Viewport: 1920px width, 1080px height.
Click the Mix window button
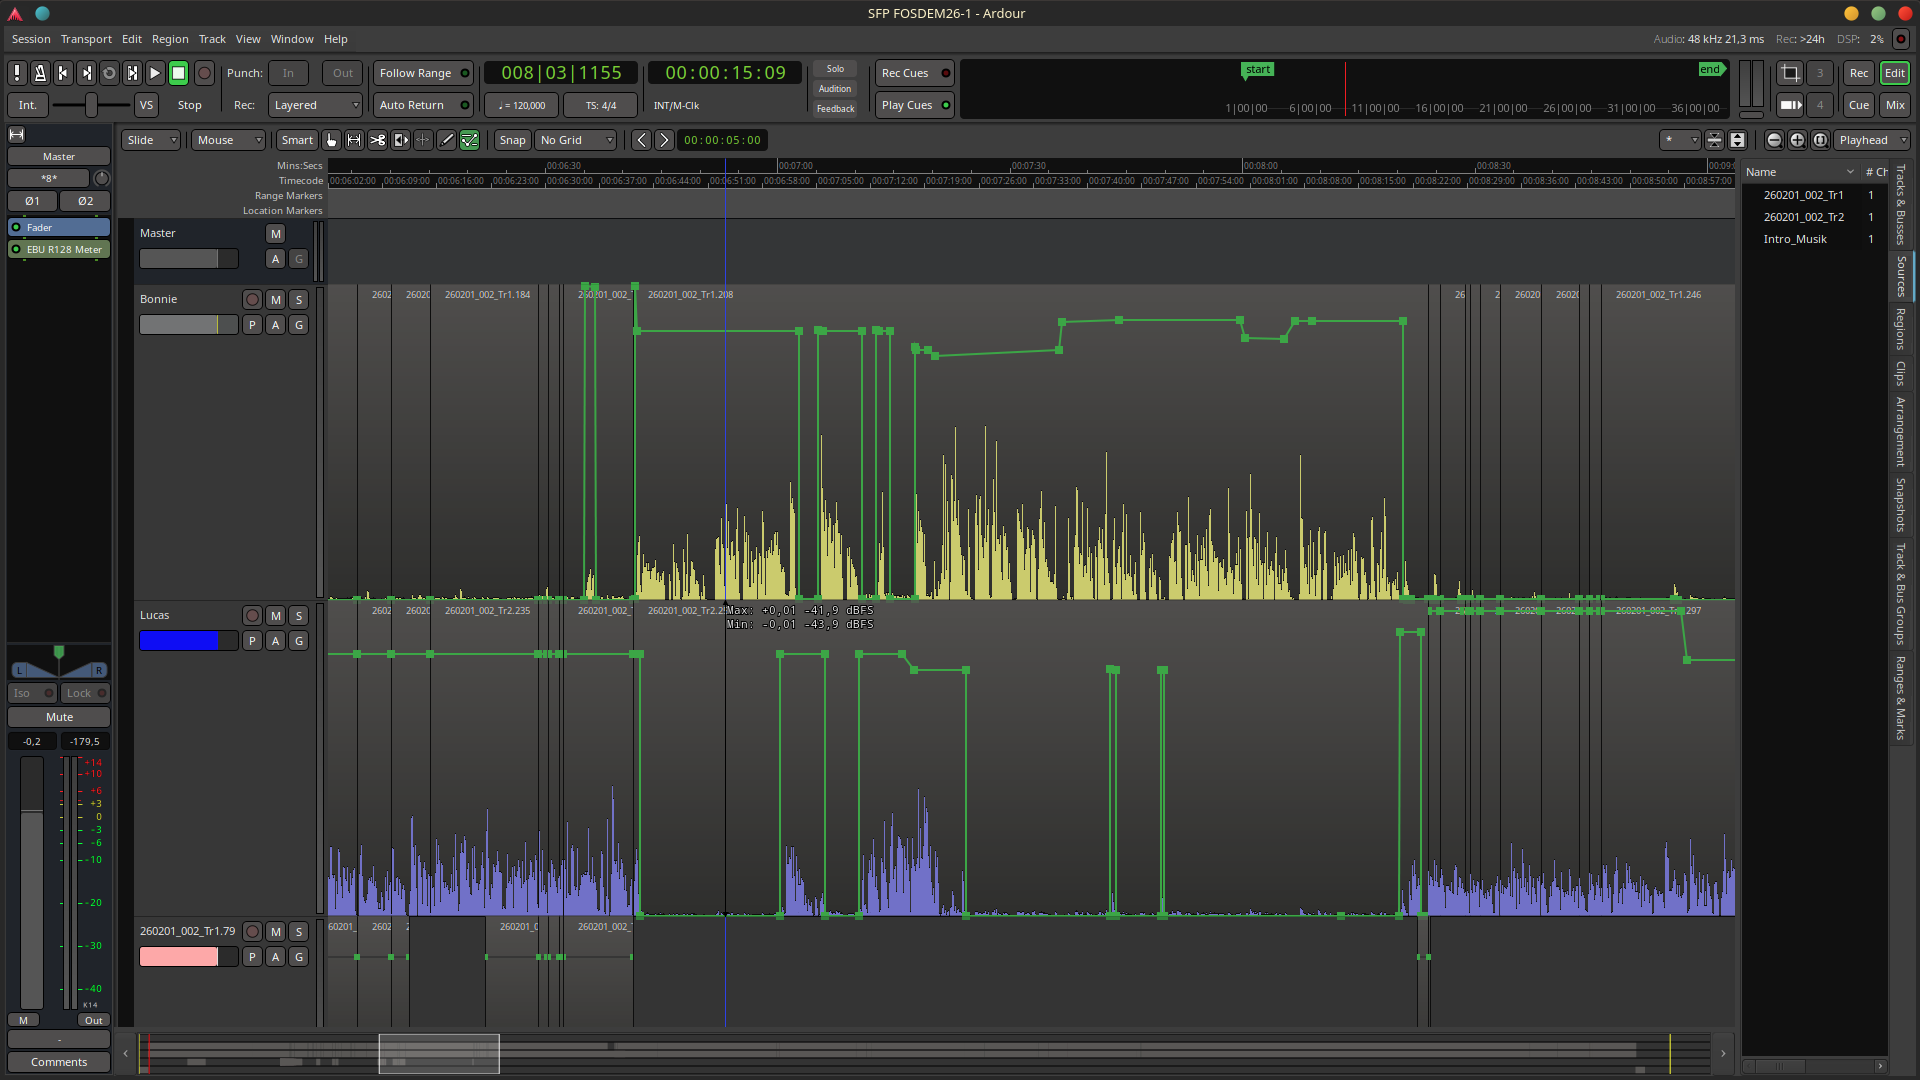click(x=1894, y=105)
